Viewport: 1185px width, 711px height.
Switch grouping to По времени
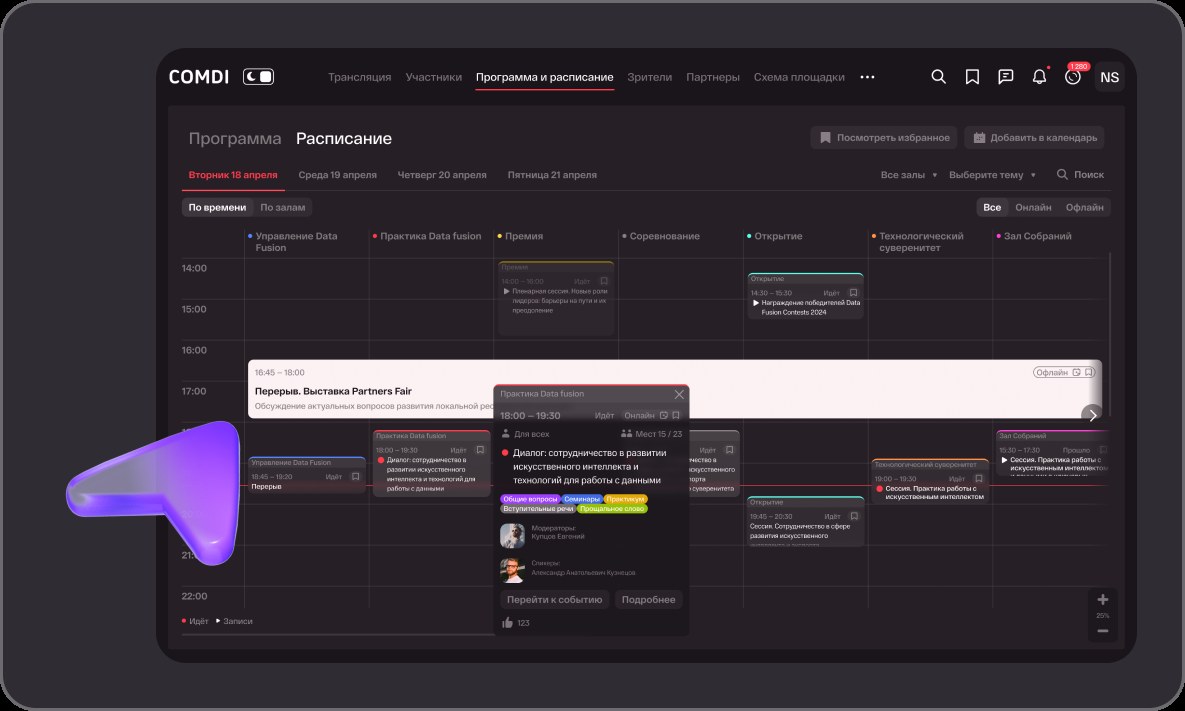coord(218,207)
